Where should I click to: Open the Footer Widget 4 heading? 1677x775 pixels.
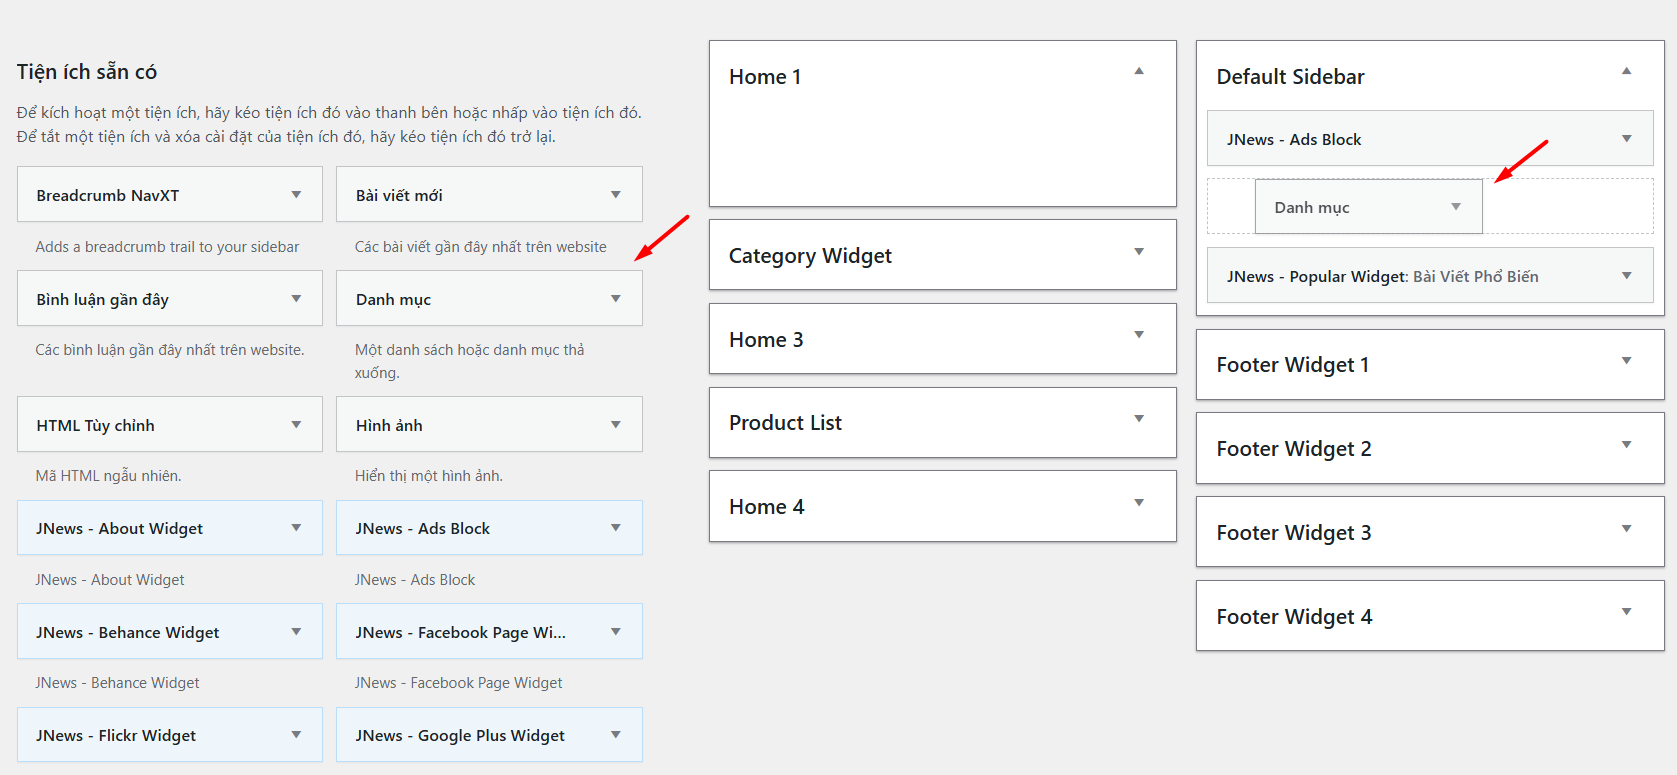click(x=1294, y=617)
